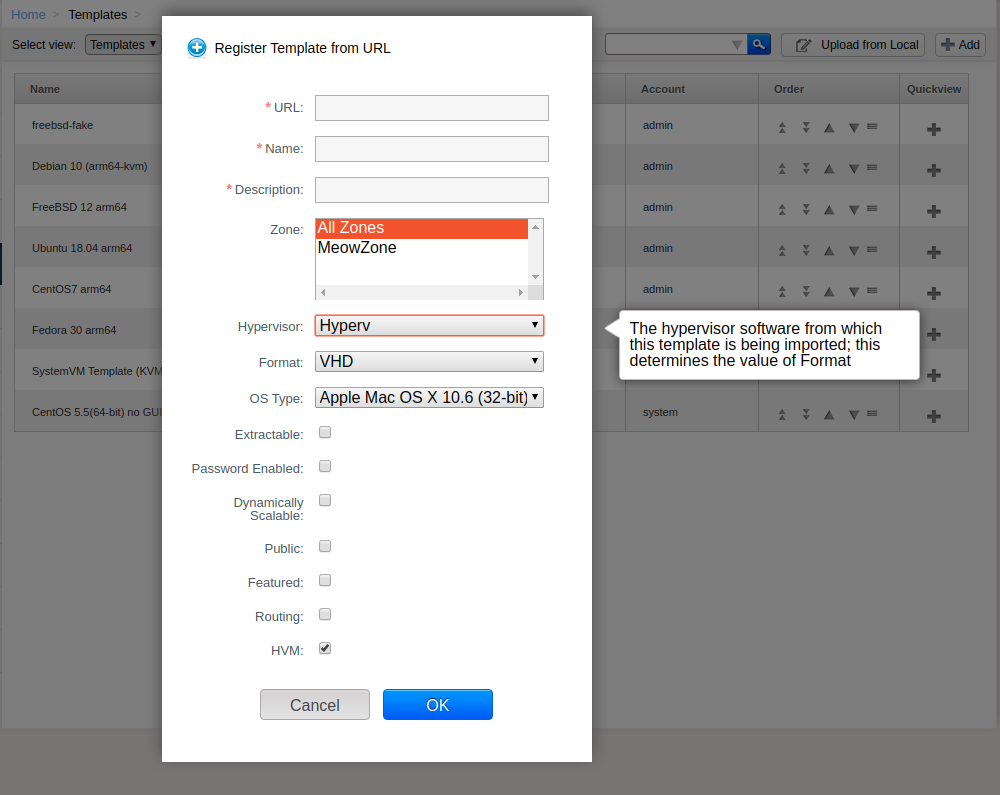Open the Hypervisor dropdown
This screenshot has height=795, width=1000.
pyautogui.click(x=429, y=326)
